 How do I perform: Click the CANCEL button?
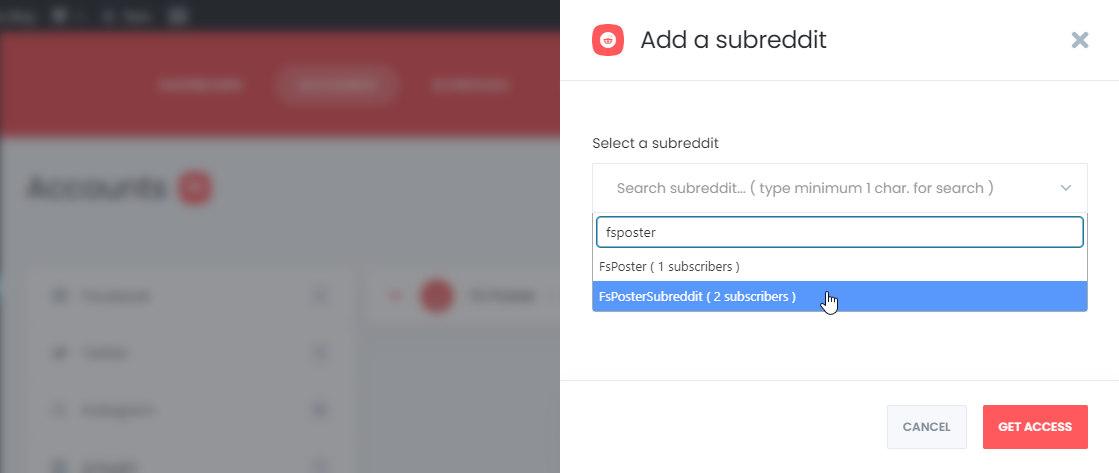tap(926, 427)
